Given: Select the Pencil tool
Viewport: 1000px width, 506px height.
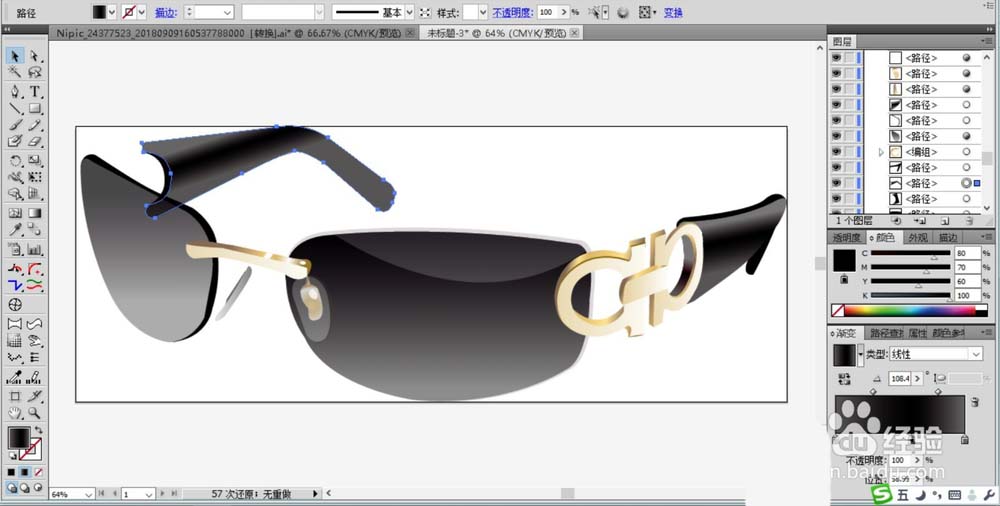Looking at the screenshot, I should tap(34, 125).
